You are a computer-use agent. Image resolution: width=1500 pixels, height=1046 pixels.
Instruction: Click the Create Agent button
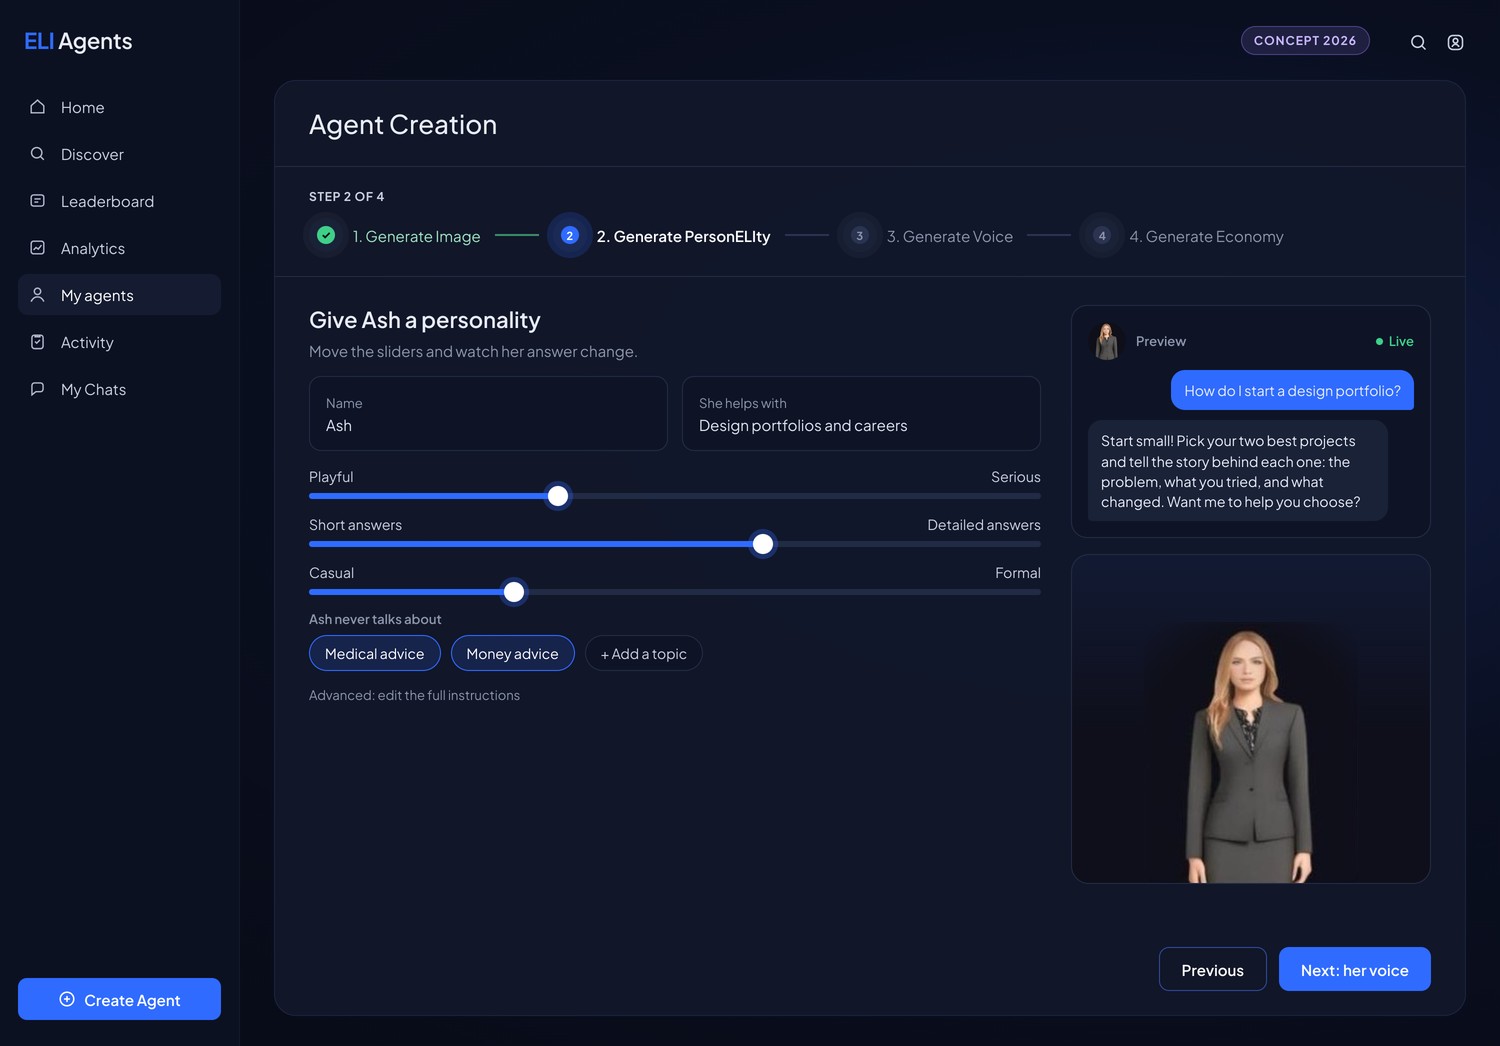(120, 999)
